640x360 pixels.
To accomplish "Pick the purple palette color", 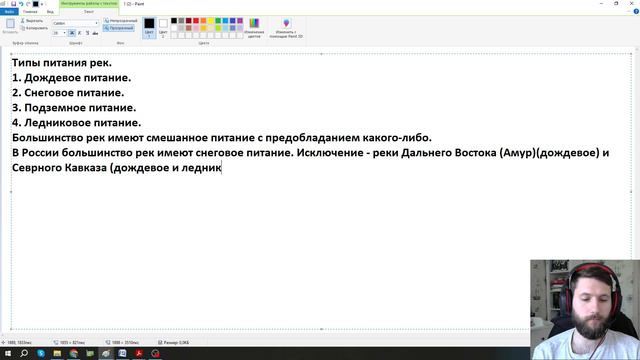I will click(x=240, y=21).
